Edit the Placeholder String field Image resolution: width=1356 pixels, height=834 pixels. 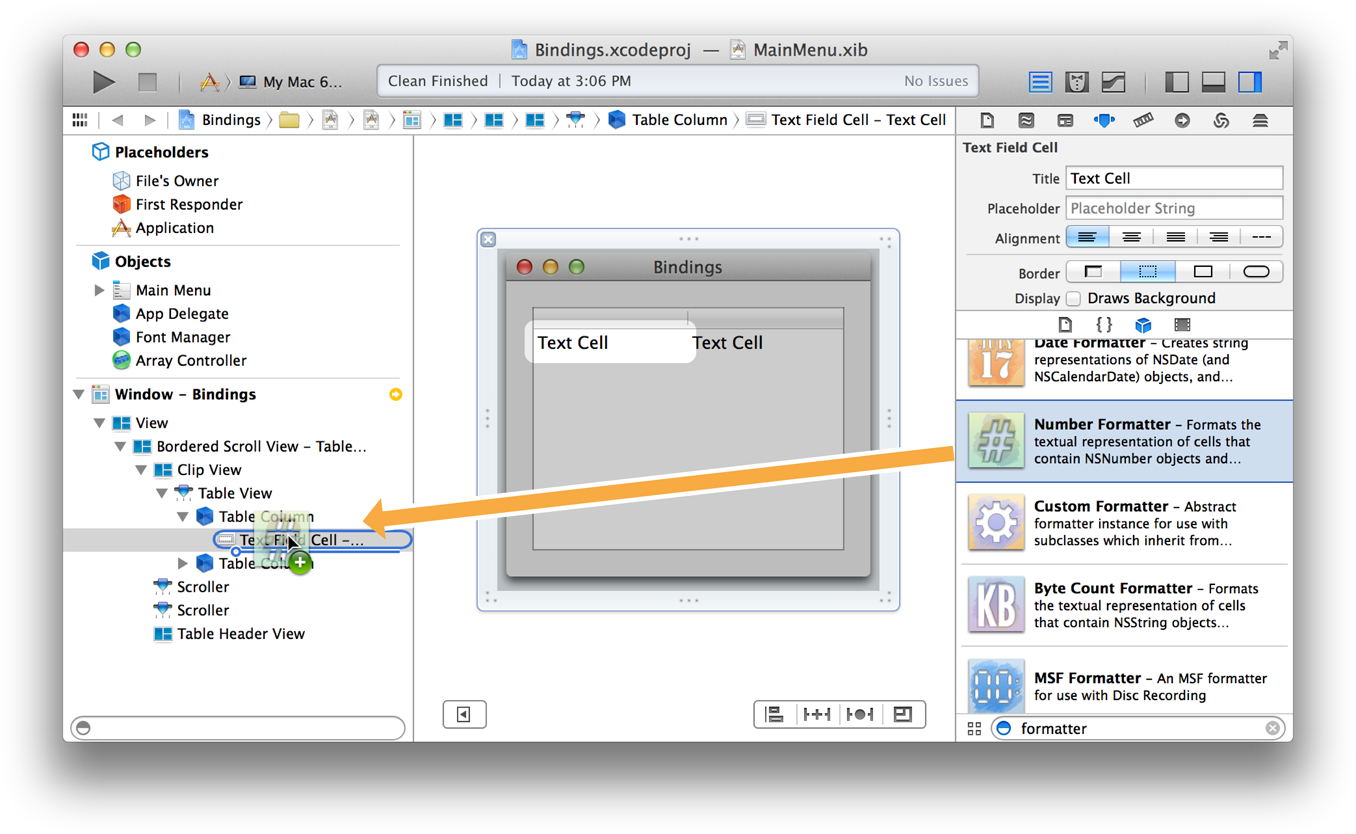click(1174, 208)
